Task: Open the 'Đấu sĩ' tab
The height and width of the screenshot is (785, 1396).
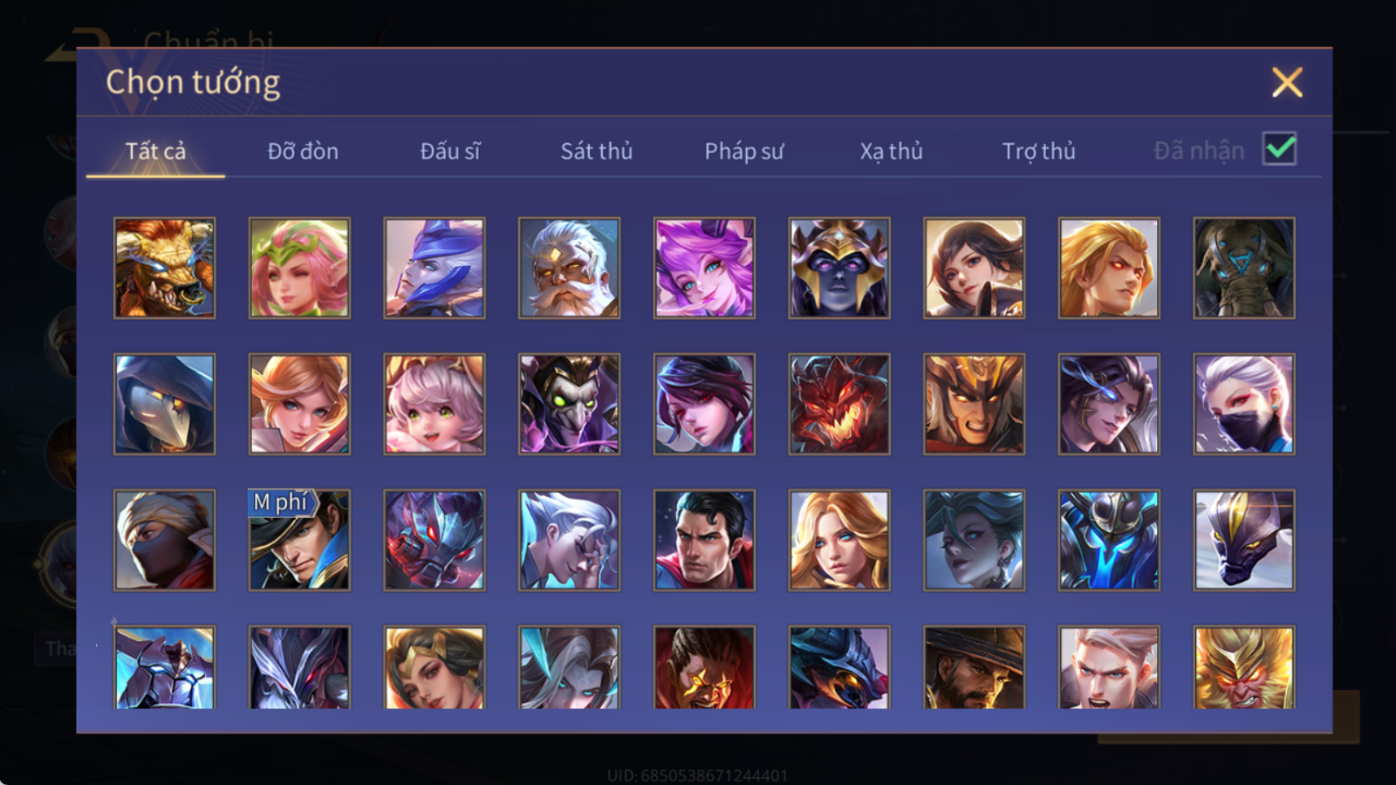Action: [450, 151]
